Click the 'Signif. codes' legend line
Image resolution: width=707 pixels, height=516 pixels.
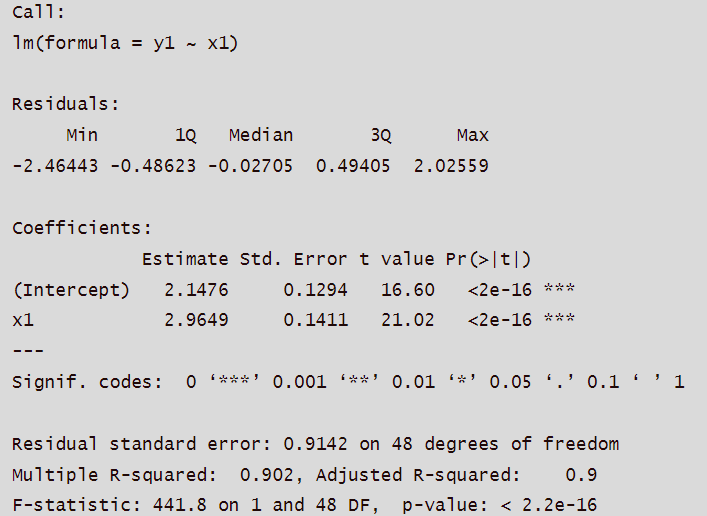tap(348, 382)
